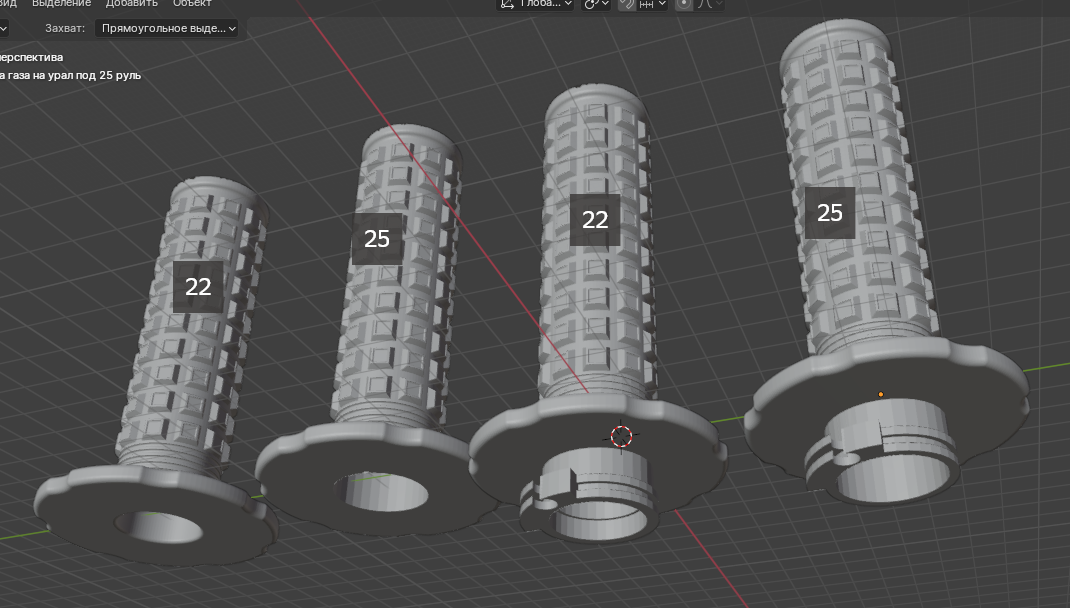
Task: Open the Добавить menu
Action: [132, 3]
